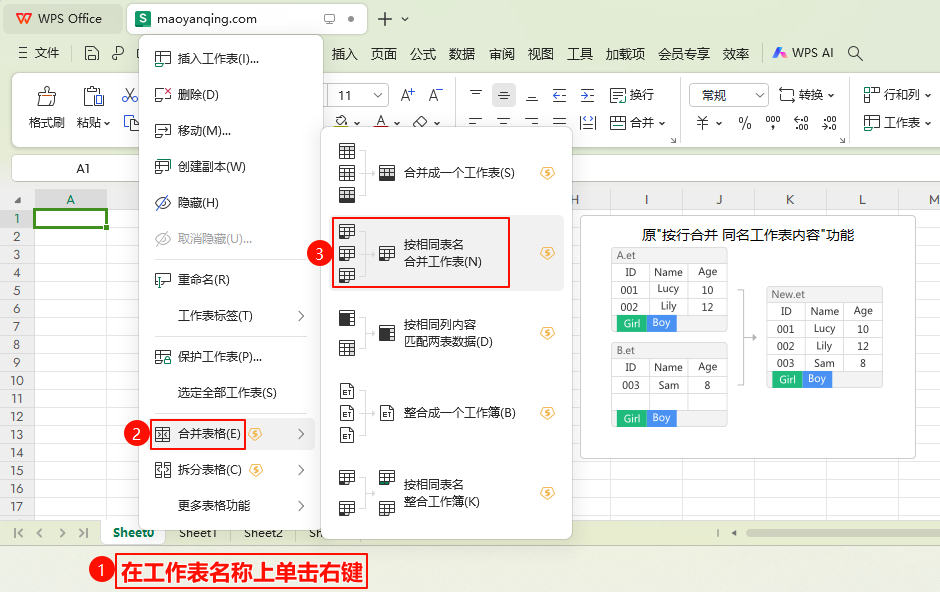Click the WPS AI button
940x592 pixels.
point(801,53)
